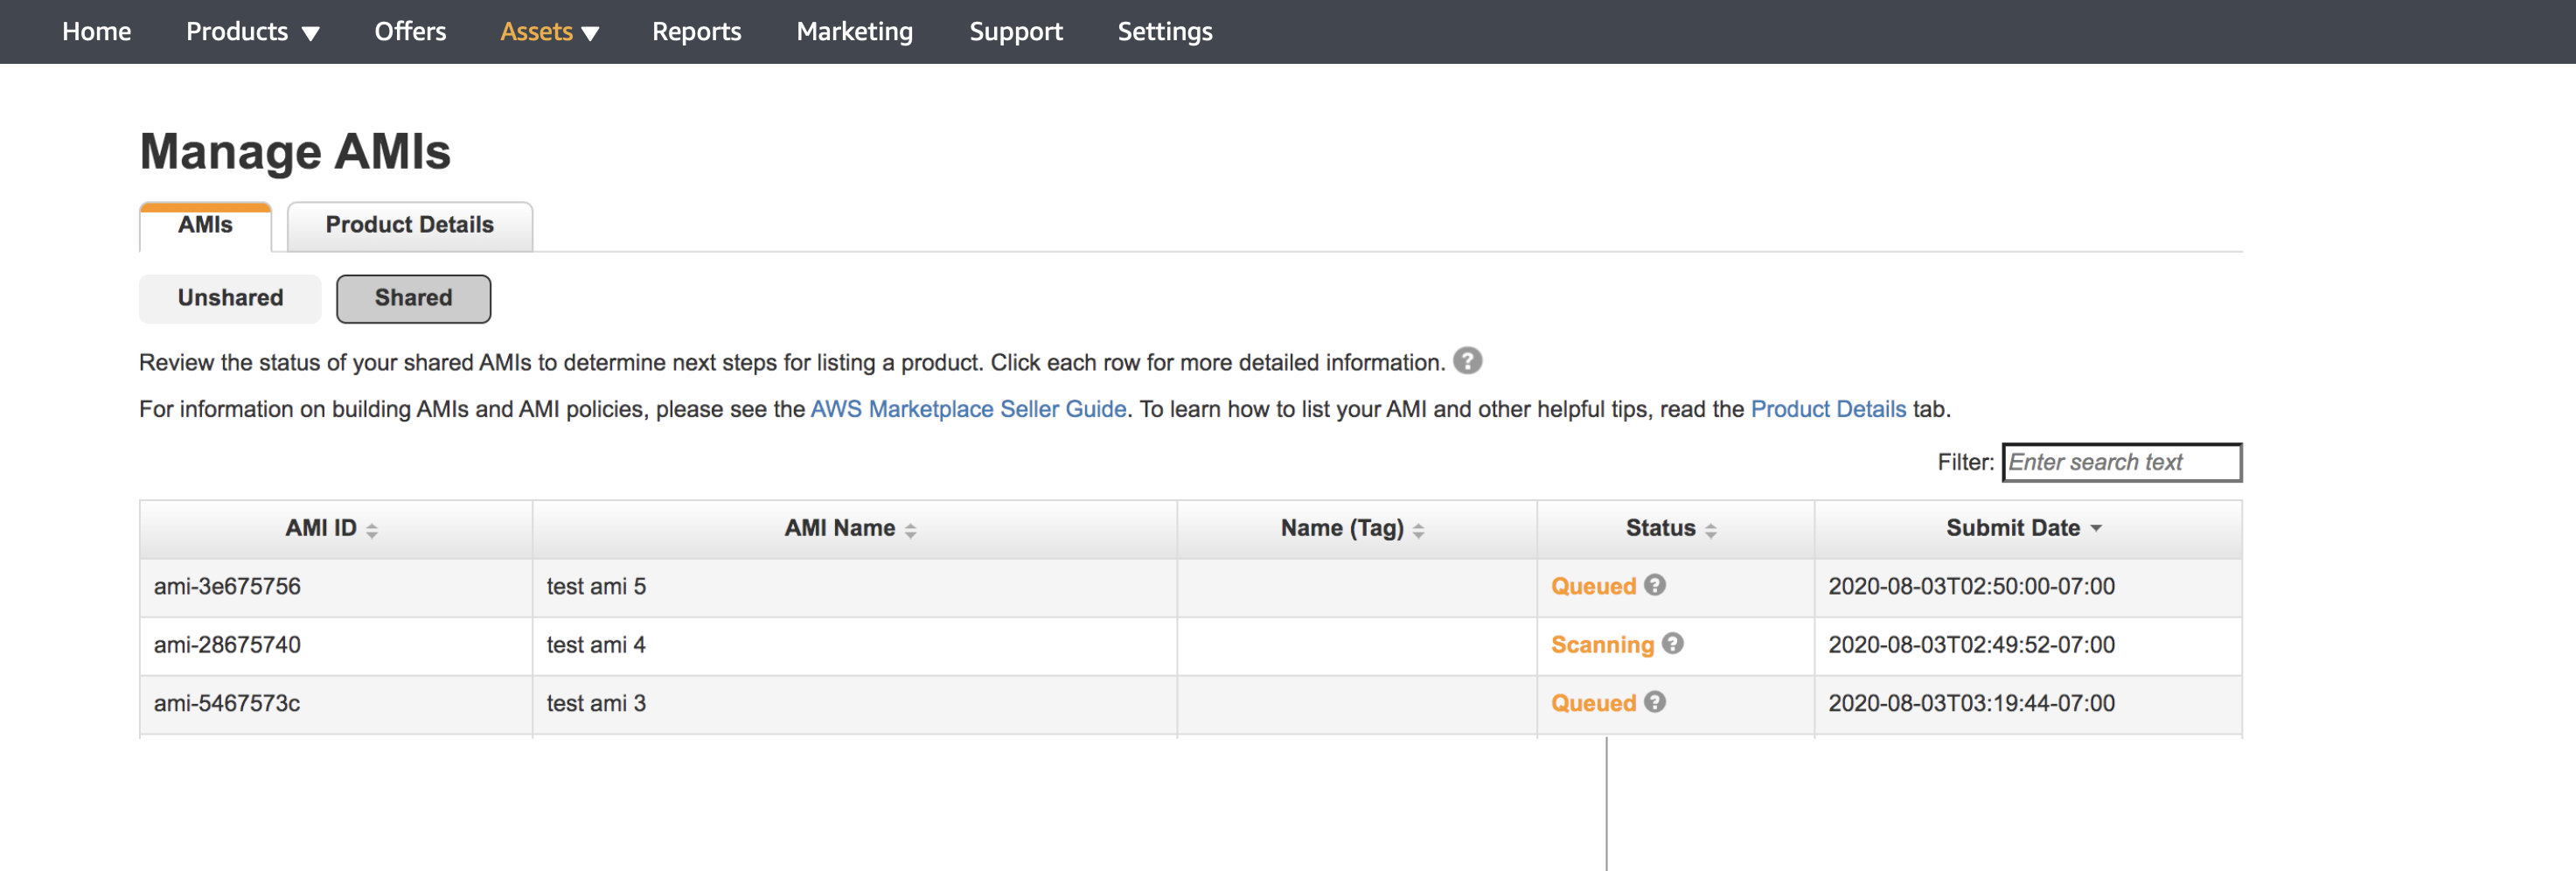Switch to the Product Details tab
Screen dimensions: 2576x871
[x=409, y=225]
